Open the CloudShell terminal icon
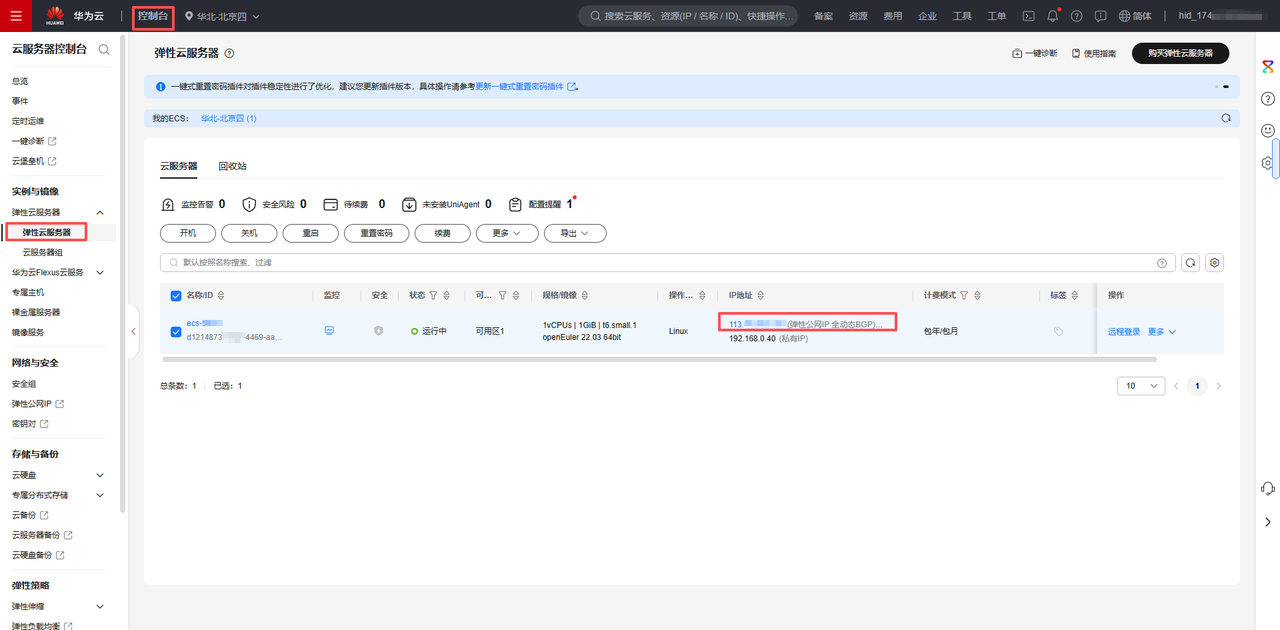 click(x=1028, y=16)
